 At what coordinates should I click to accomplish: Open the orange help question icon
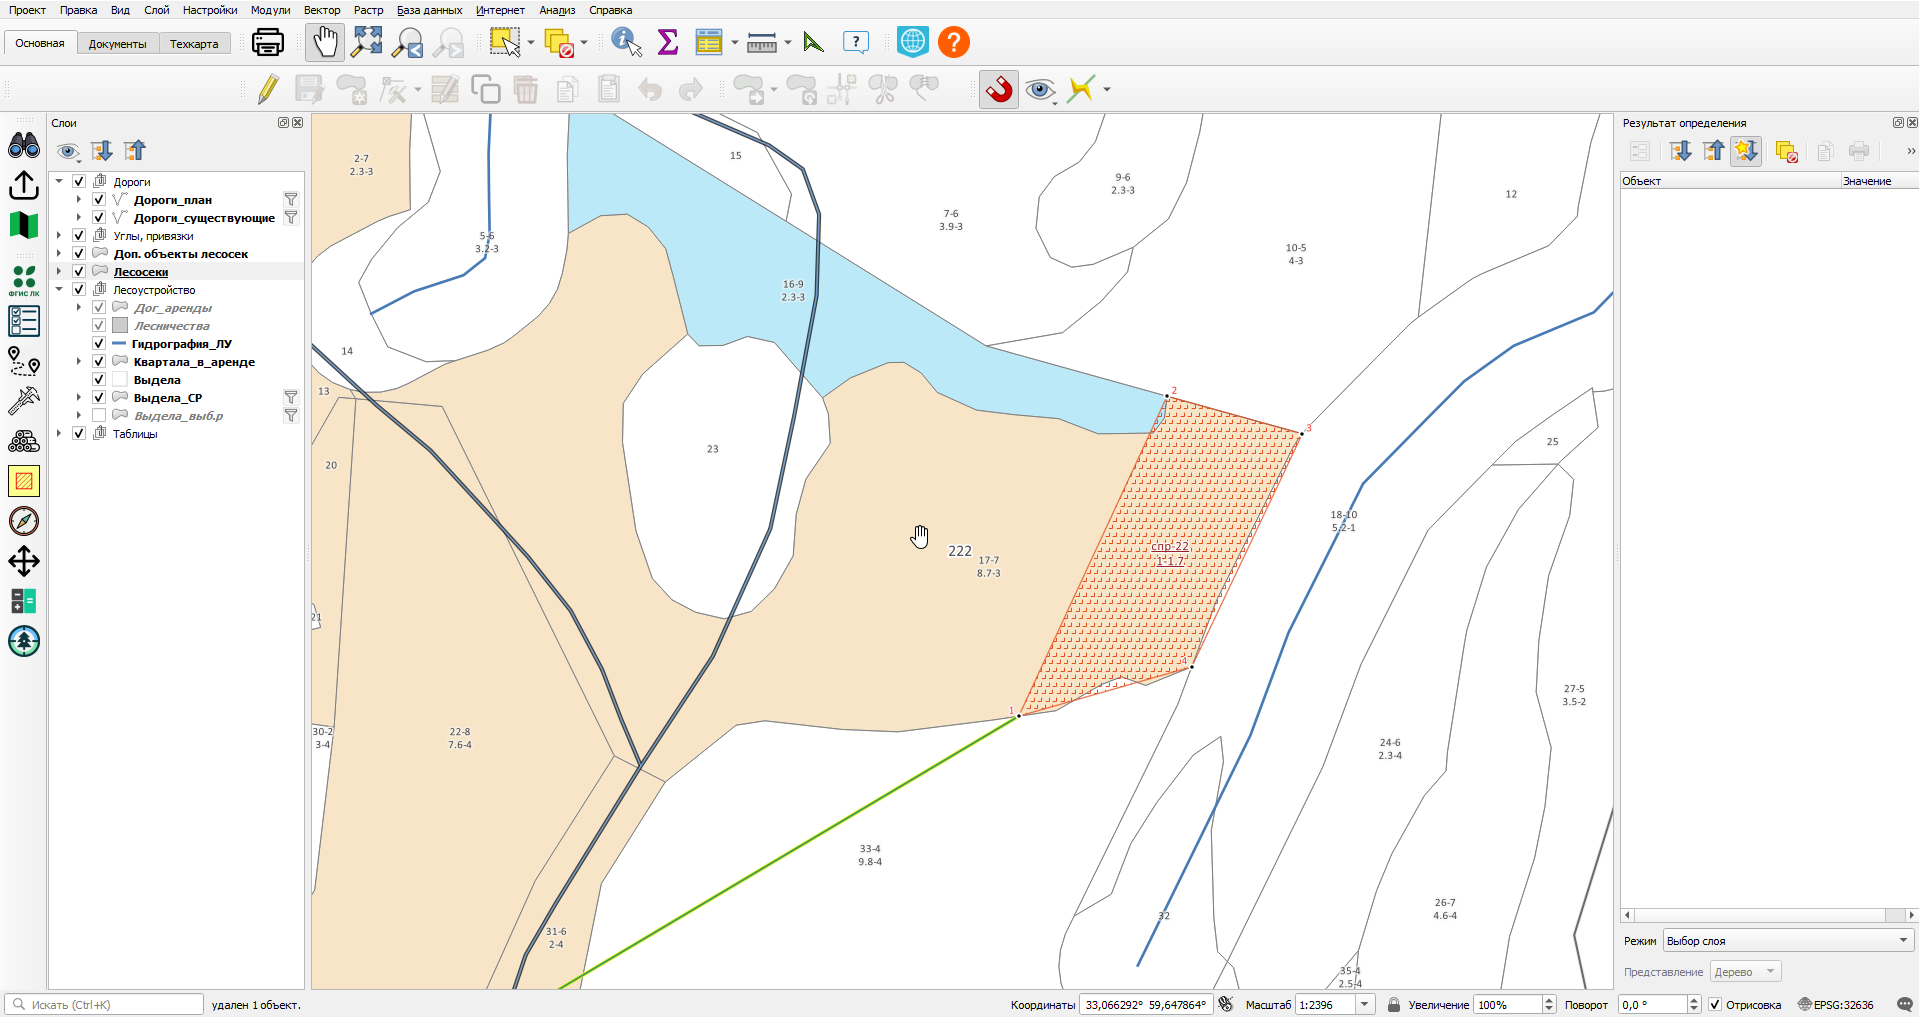[x=954, y=42]
